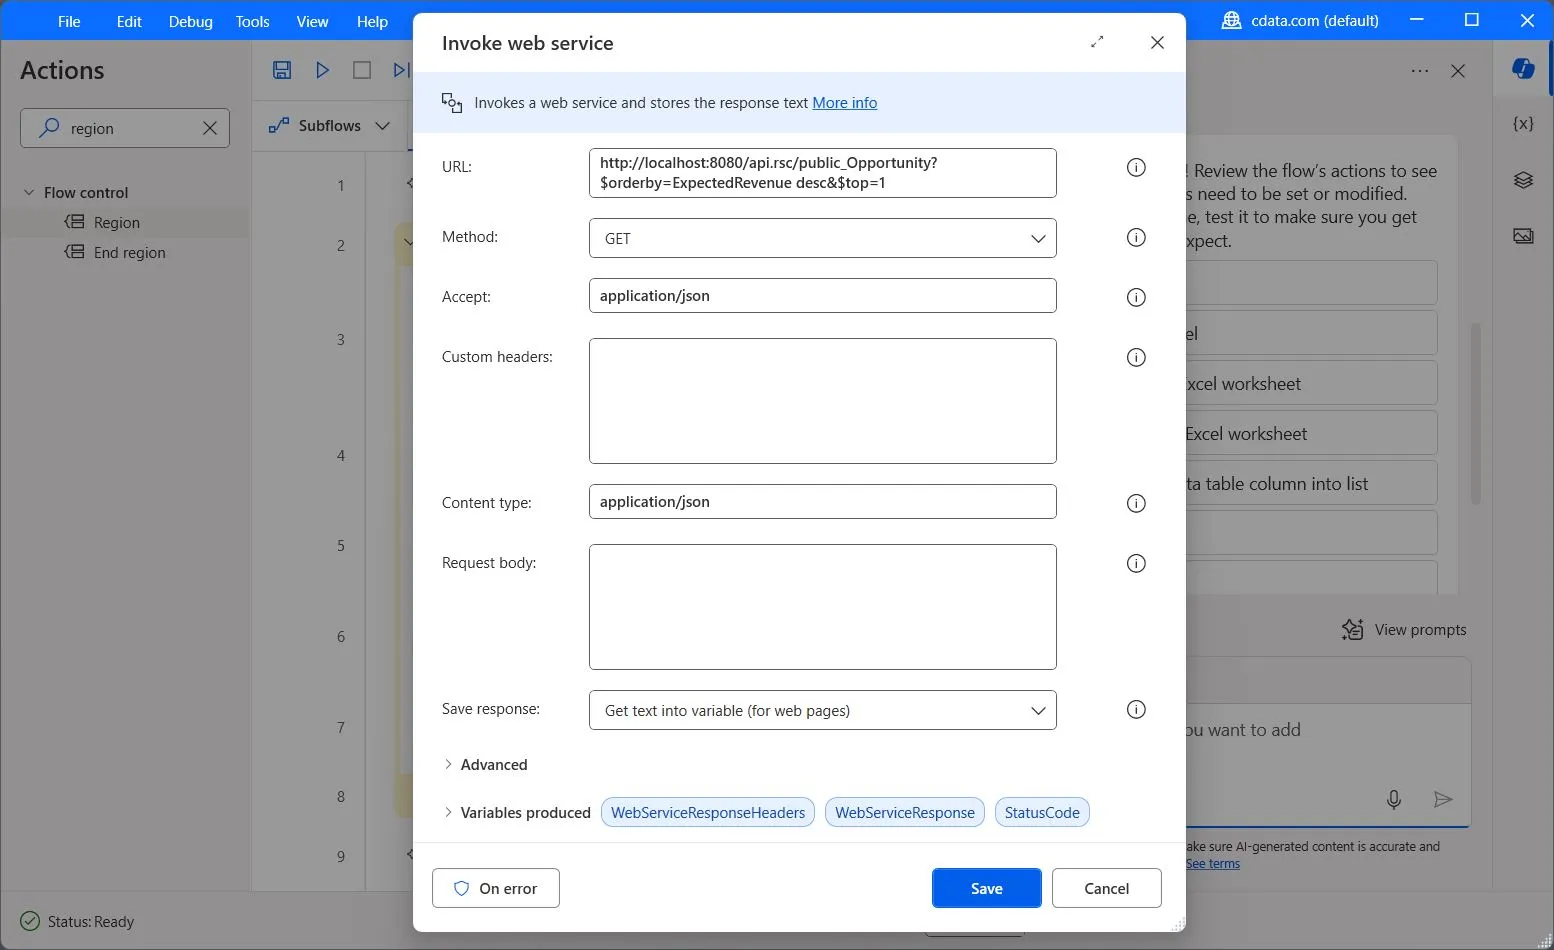Open the Images panel icon

tap(1523, 236)
